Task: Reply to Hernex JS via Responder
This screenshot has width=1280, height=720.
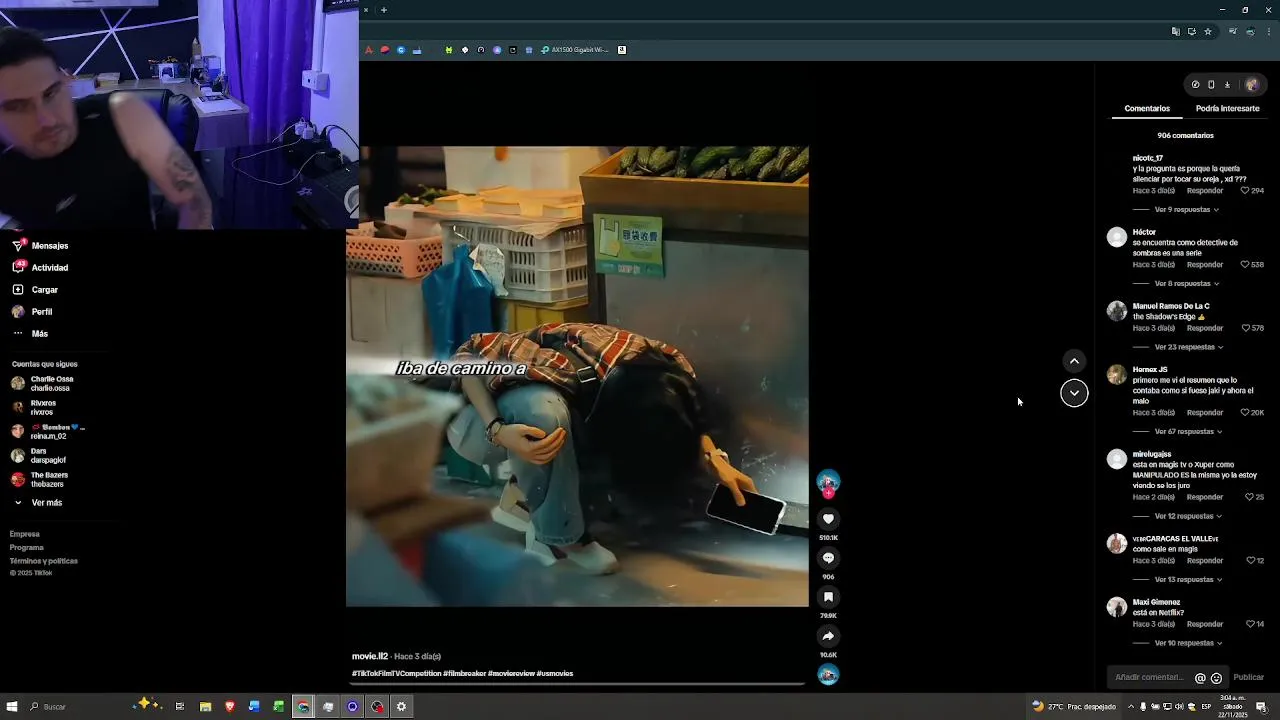Action: pyautogui.click(x=1204, y=413)
